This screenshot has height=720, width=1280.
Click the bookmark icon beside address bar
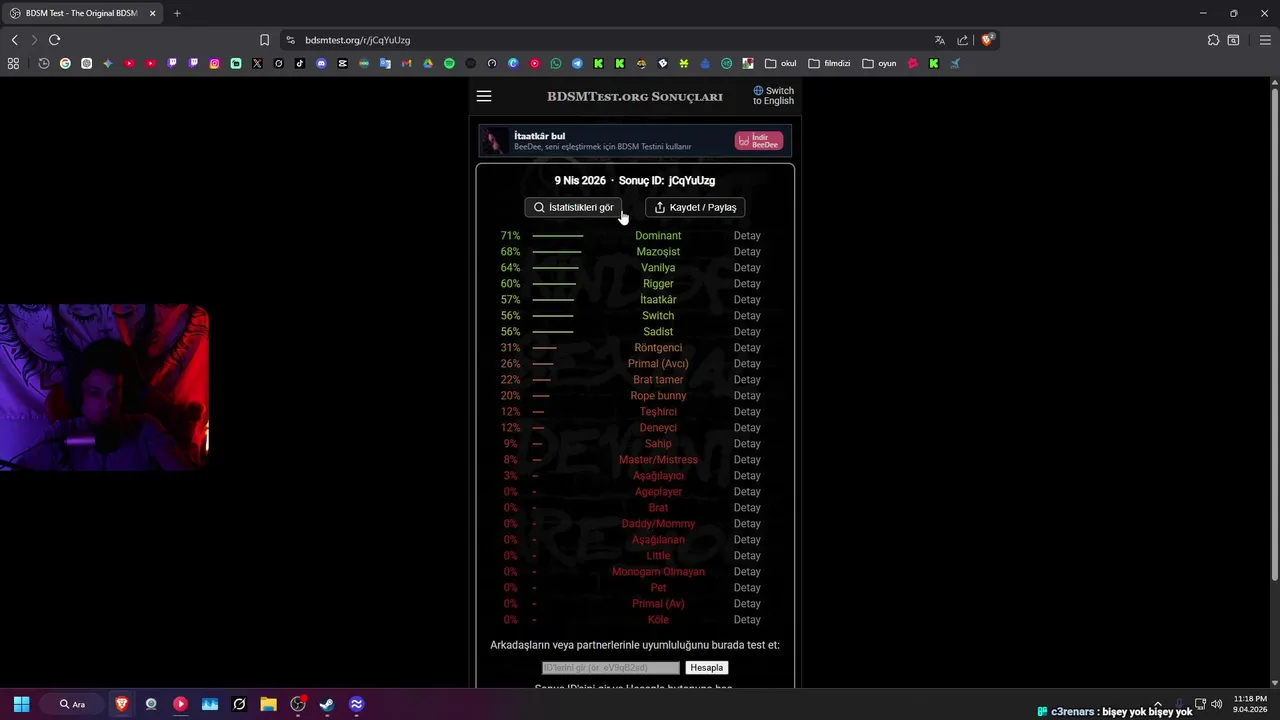point(264,40)
